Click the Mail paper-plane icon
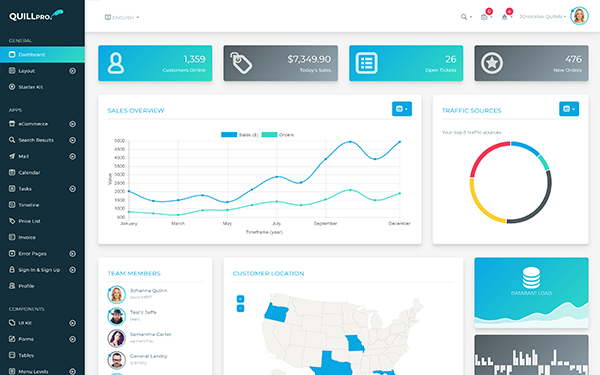The width and height of the screenshot is (600, 375). coord(12,156)
